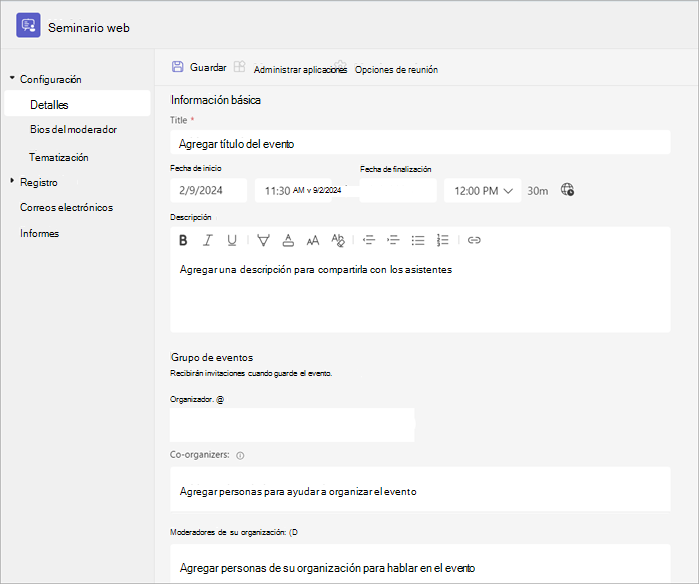
Task: Open Bios del moderador page
Action: point(74,130)
